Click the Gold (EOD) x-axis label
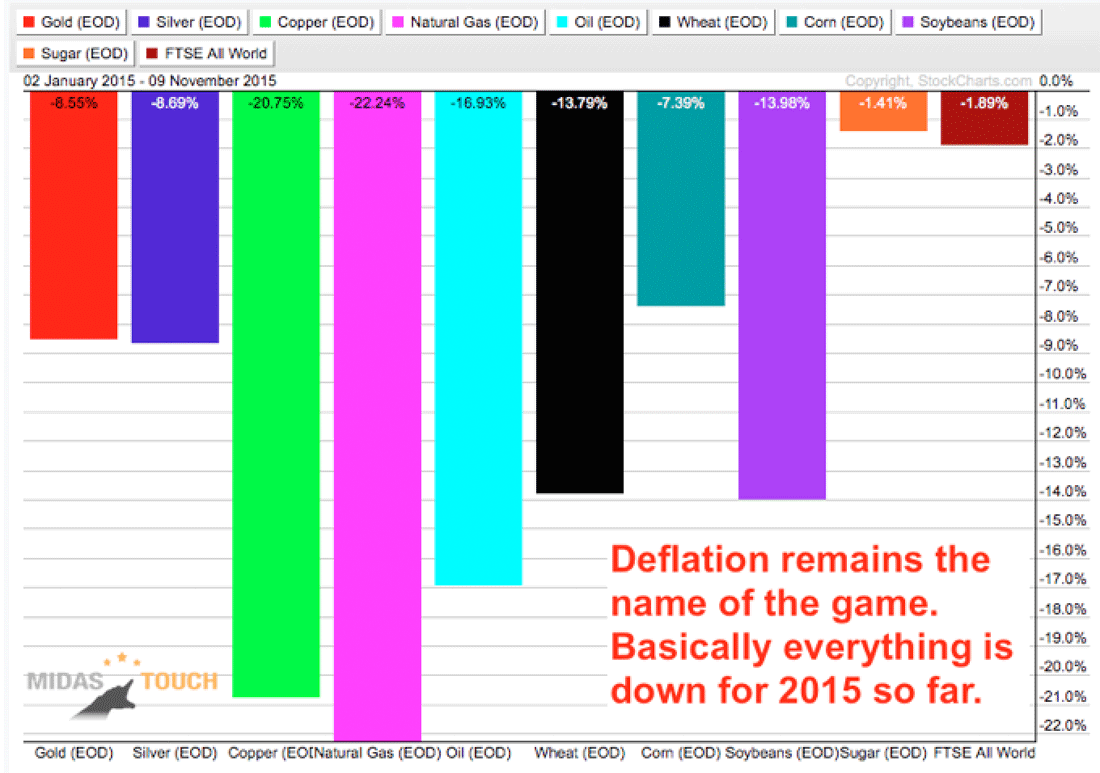 click(74, 753)
